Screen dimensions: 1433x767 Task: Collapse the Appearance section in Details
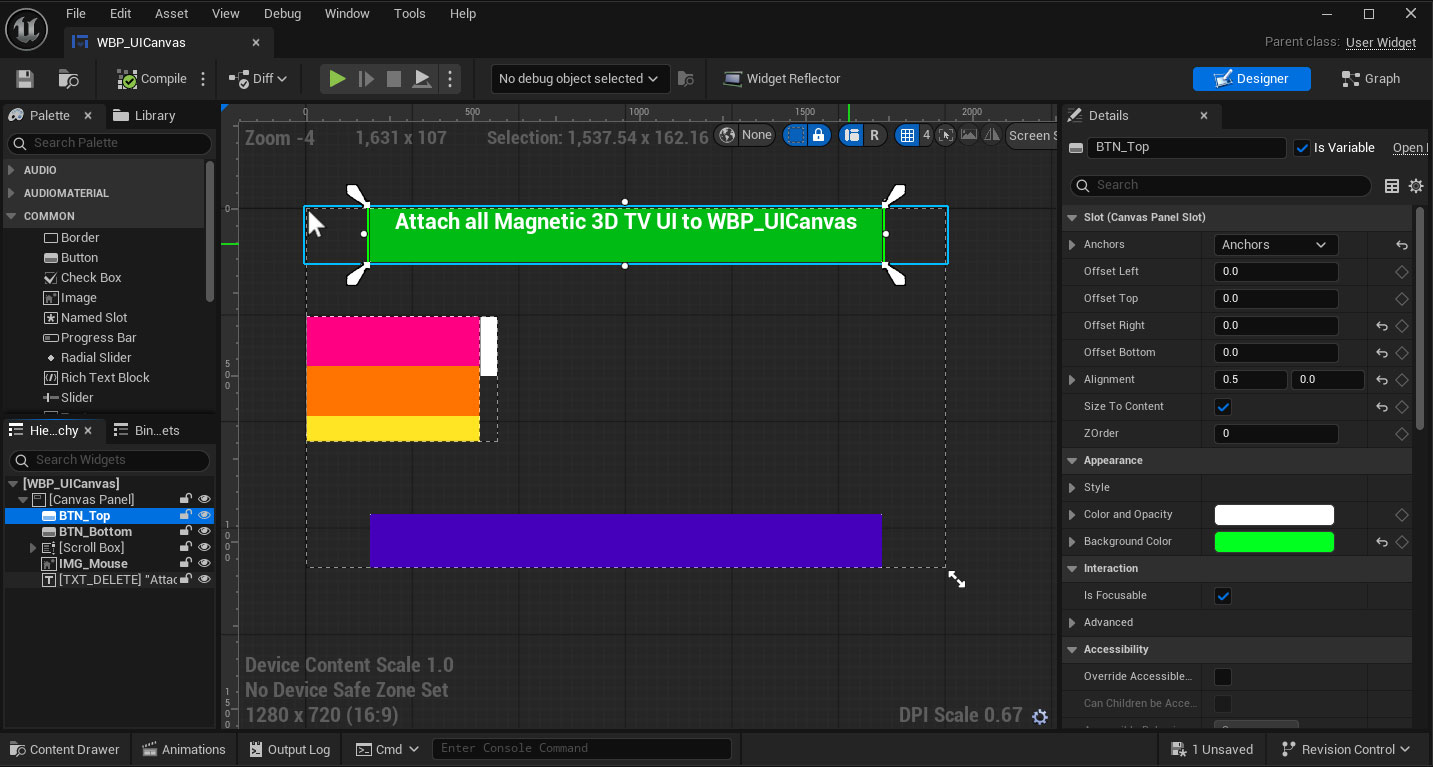coord(1072,460)
